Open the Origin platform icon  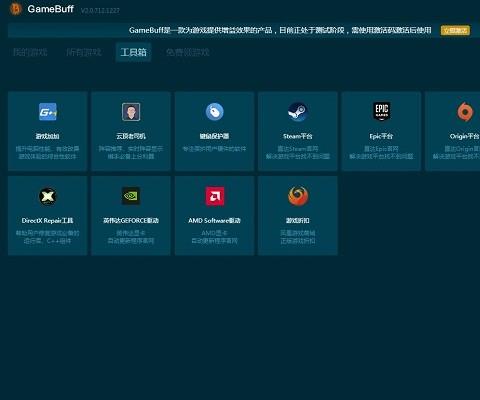(x=465, y=112)
